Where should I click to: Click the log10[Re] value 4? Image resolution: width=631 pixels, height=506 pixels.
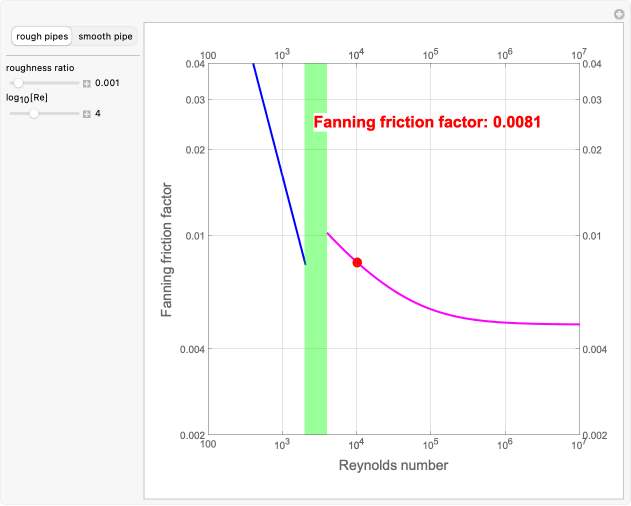click(x=98, y=114)
